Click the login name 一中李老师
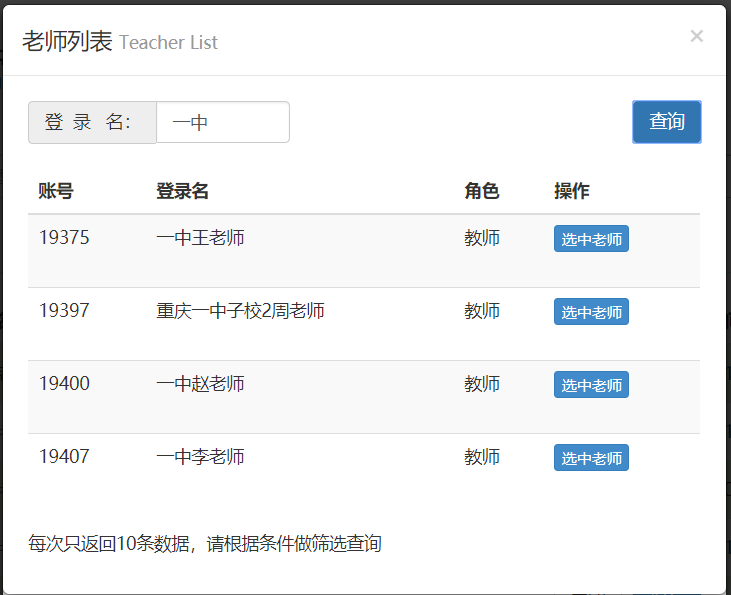This screenshot has height=595, width=731. point(200,457)
